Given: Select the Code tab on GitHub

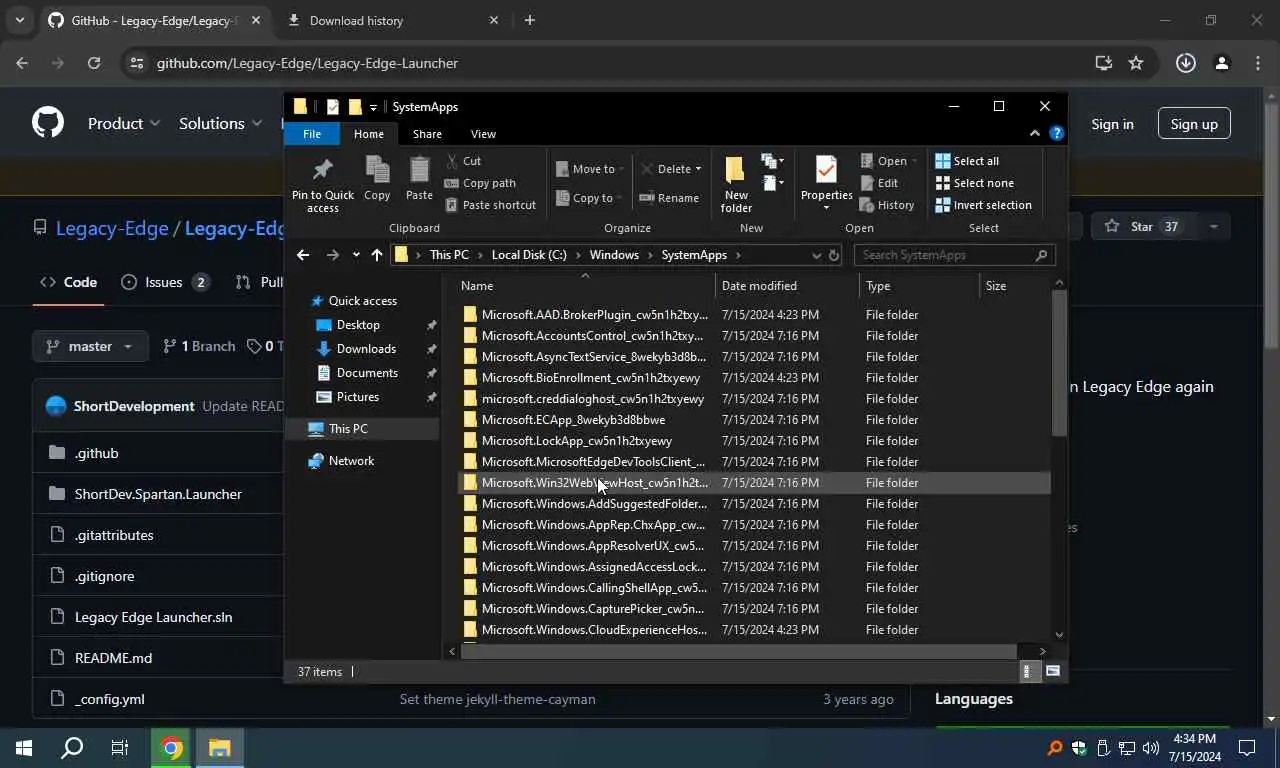Looking at the screenshot, I should click(x=69, y=282).
